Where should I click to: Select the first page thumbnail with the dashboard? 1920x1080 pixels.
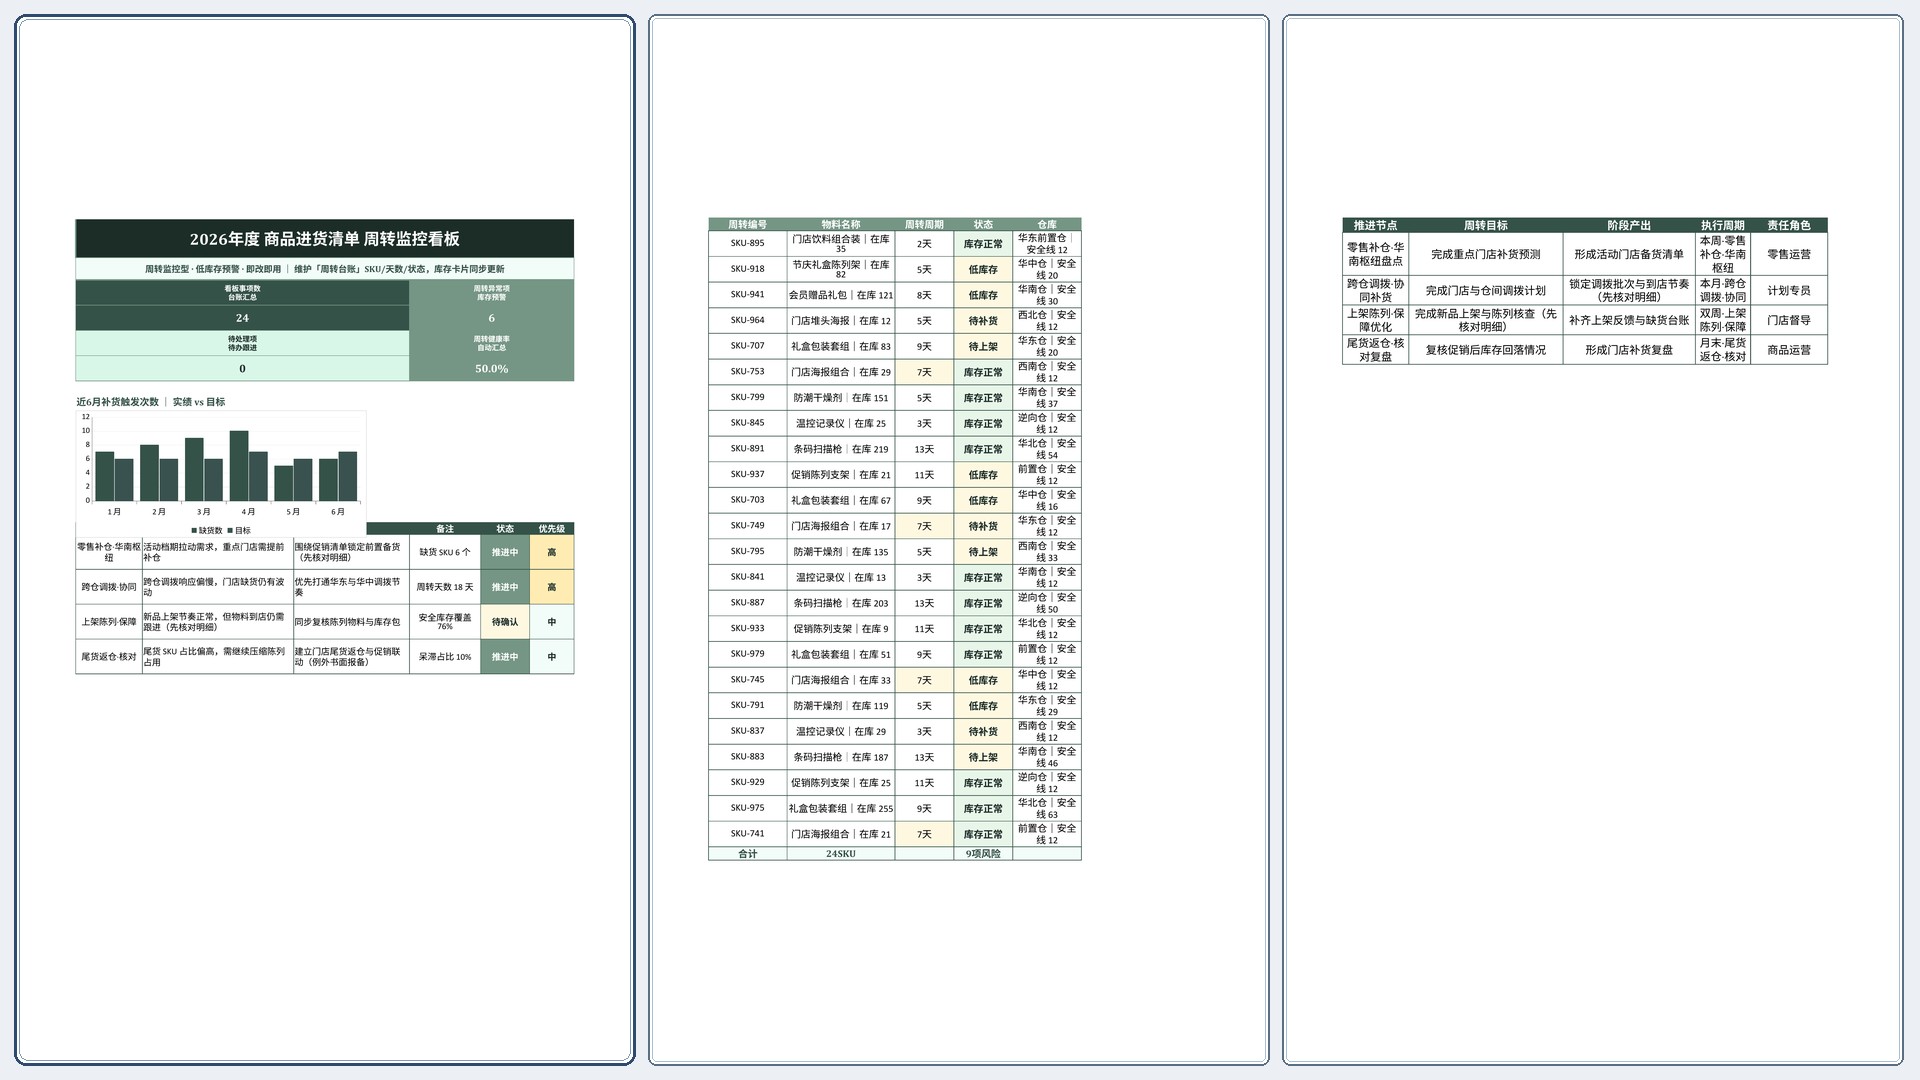tap(325, 540)
